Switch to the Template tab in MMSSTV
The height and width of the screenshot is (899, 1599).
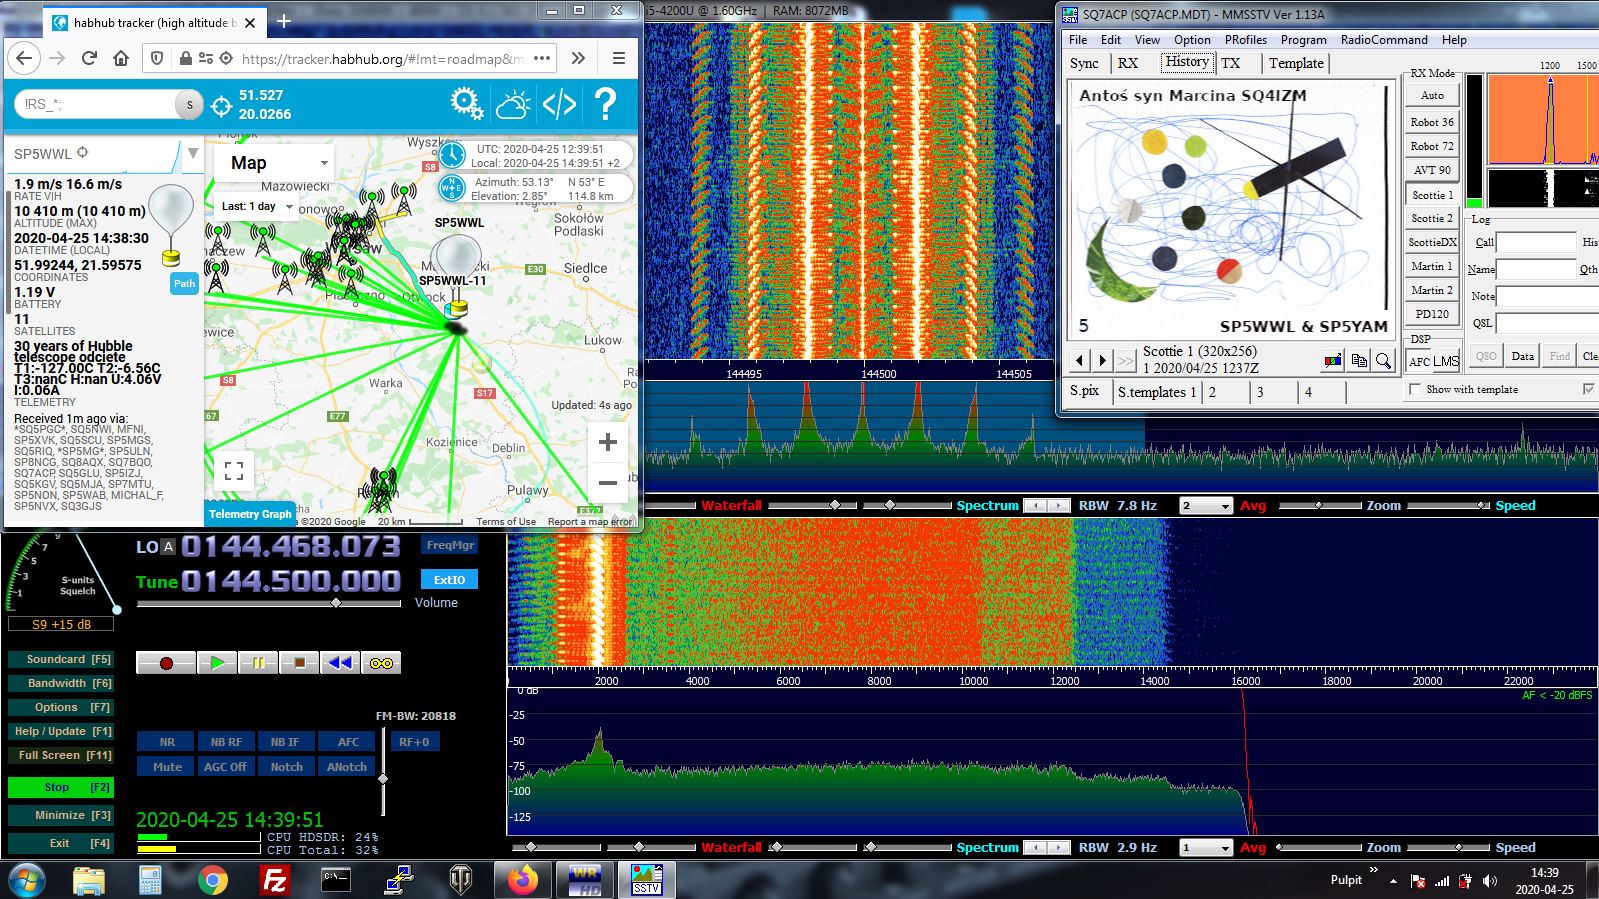click(x=1296, y=63)
